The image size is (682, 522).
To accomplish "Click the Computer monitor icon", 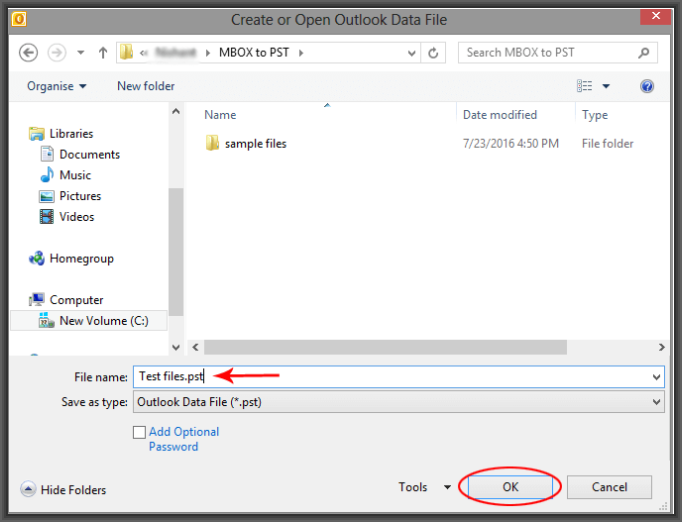I will (x=37, y=299).
